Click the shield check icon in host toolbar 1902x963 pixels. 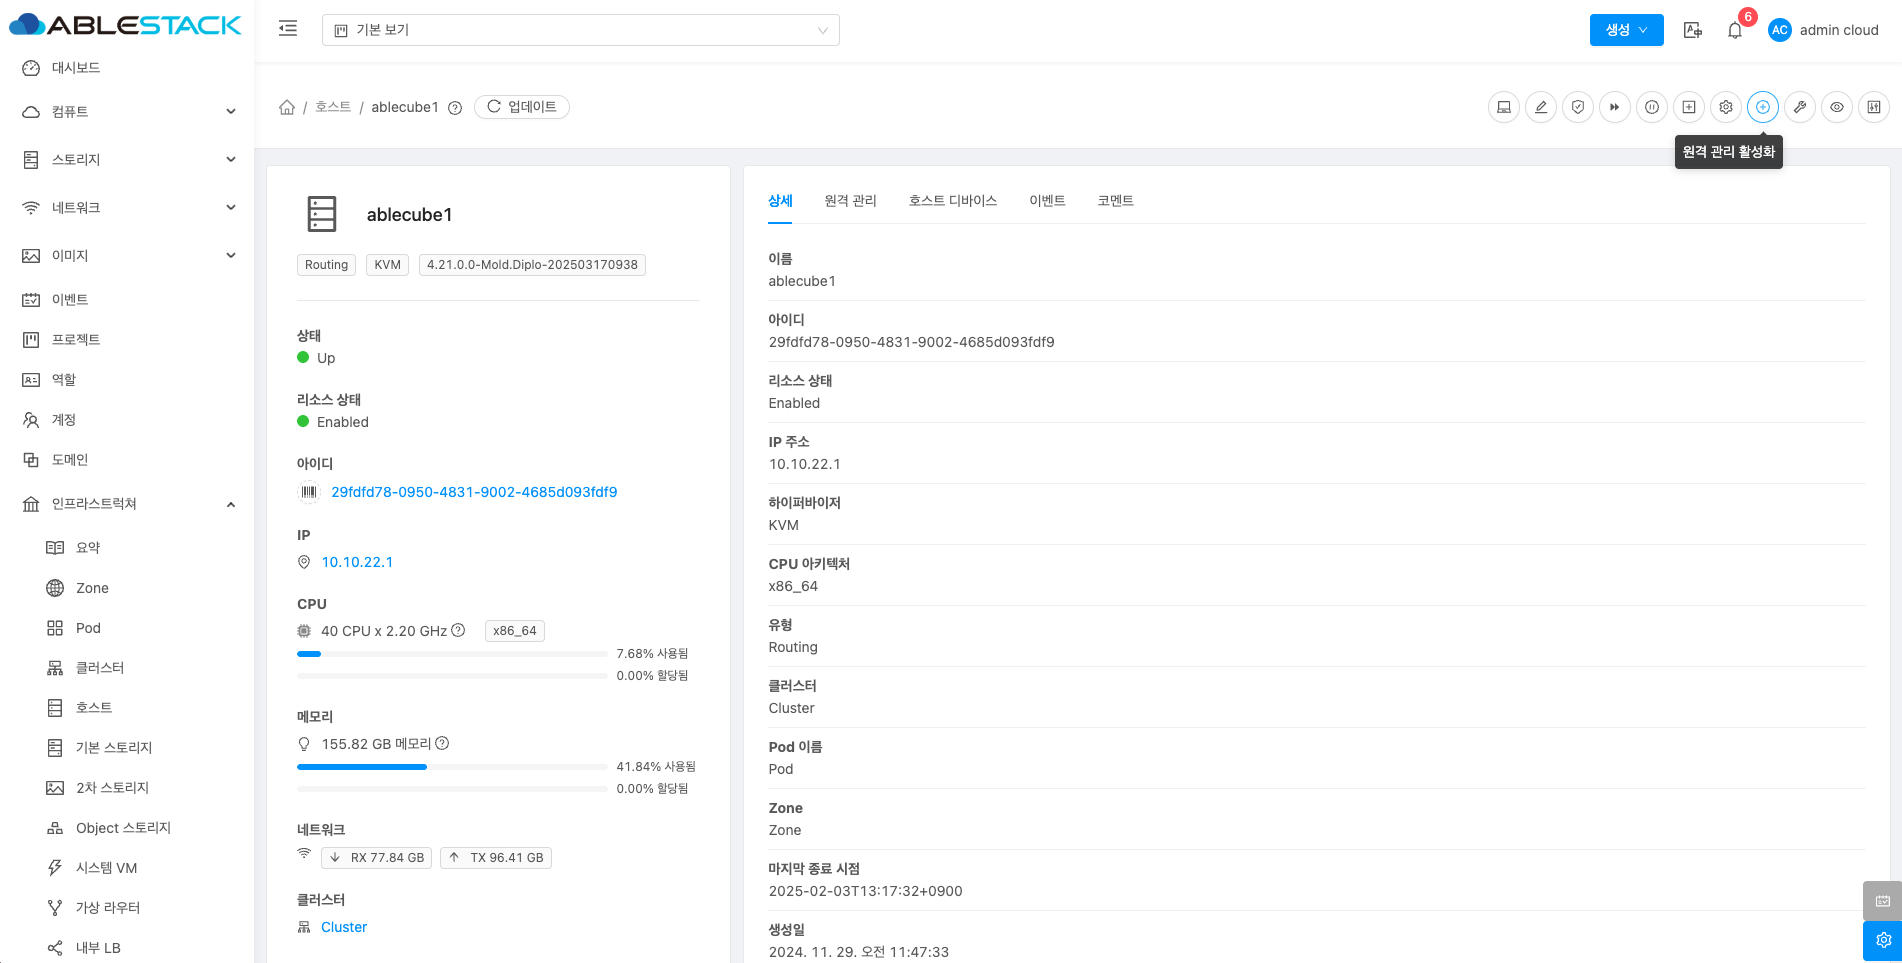tap(1578, 107)
